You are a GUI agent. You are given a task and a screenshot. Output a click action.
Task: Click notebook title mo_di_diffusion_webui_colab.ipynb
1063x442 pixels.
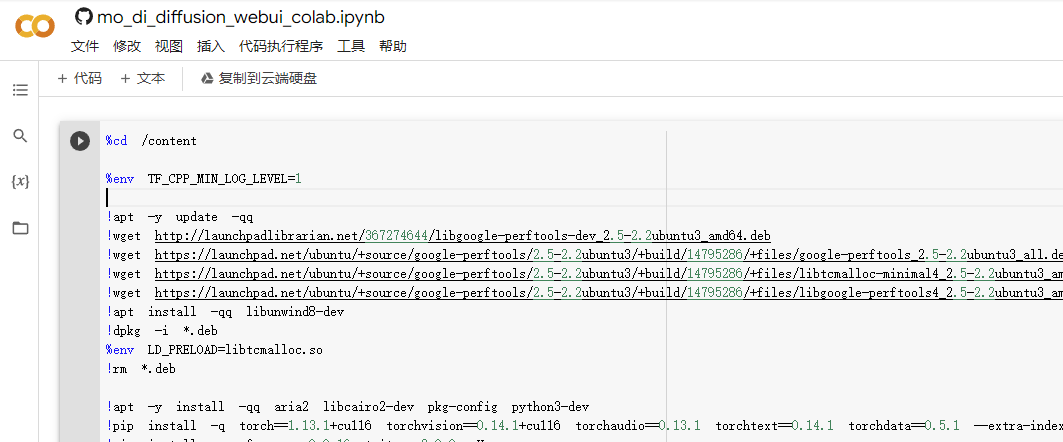point(241,17)
